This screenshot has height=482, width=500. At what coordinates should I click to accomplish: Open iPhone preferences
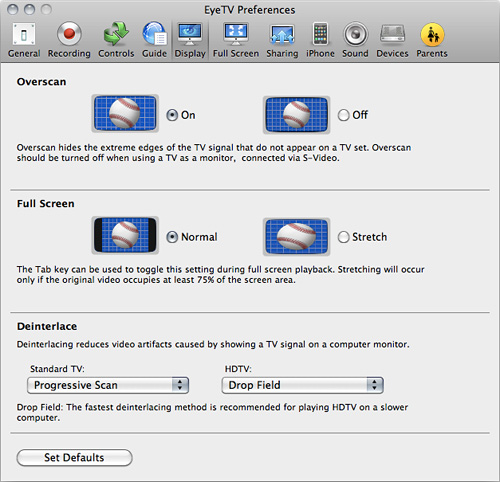tap(320, 40)
